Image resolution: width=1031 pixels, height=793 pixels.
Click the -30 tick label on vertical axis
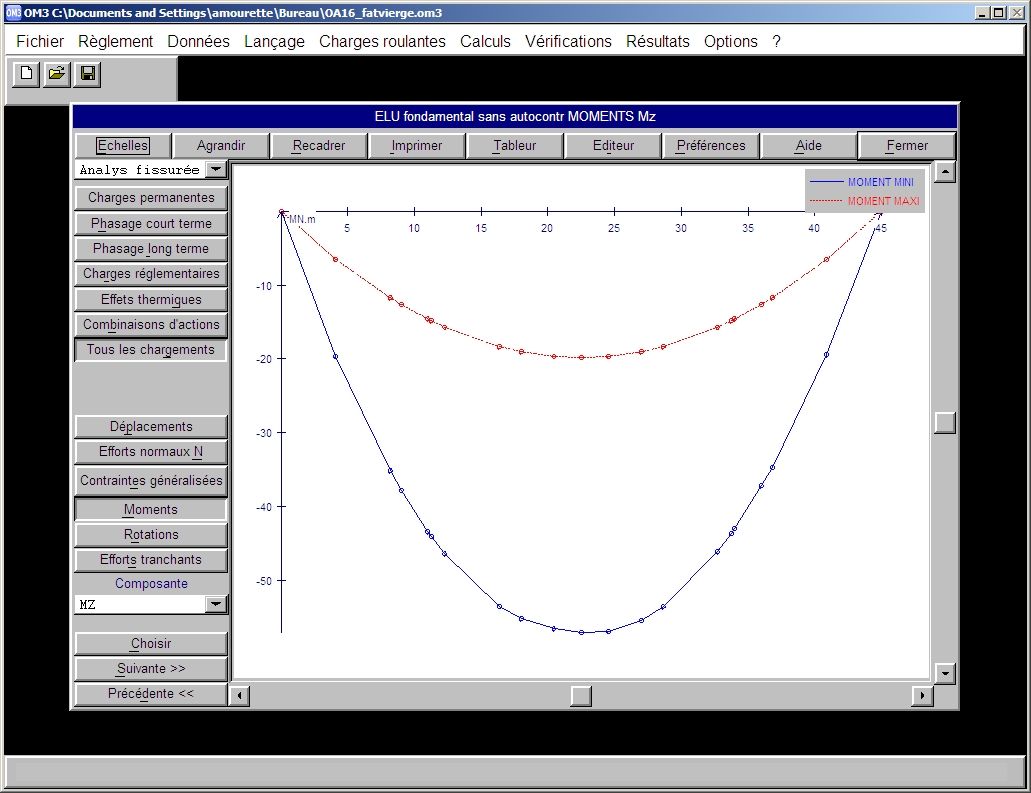(263, 433)
